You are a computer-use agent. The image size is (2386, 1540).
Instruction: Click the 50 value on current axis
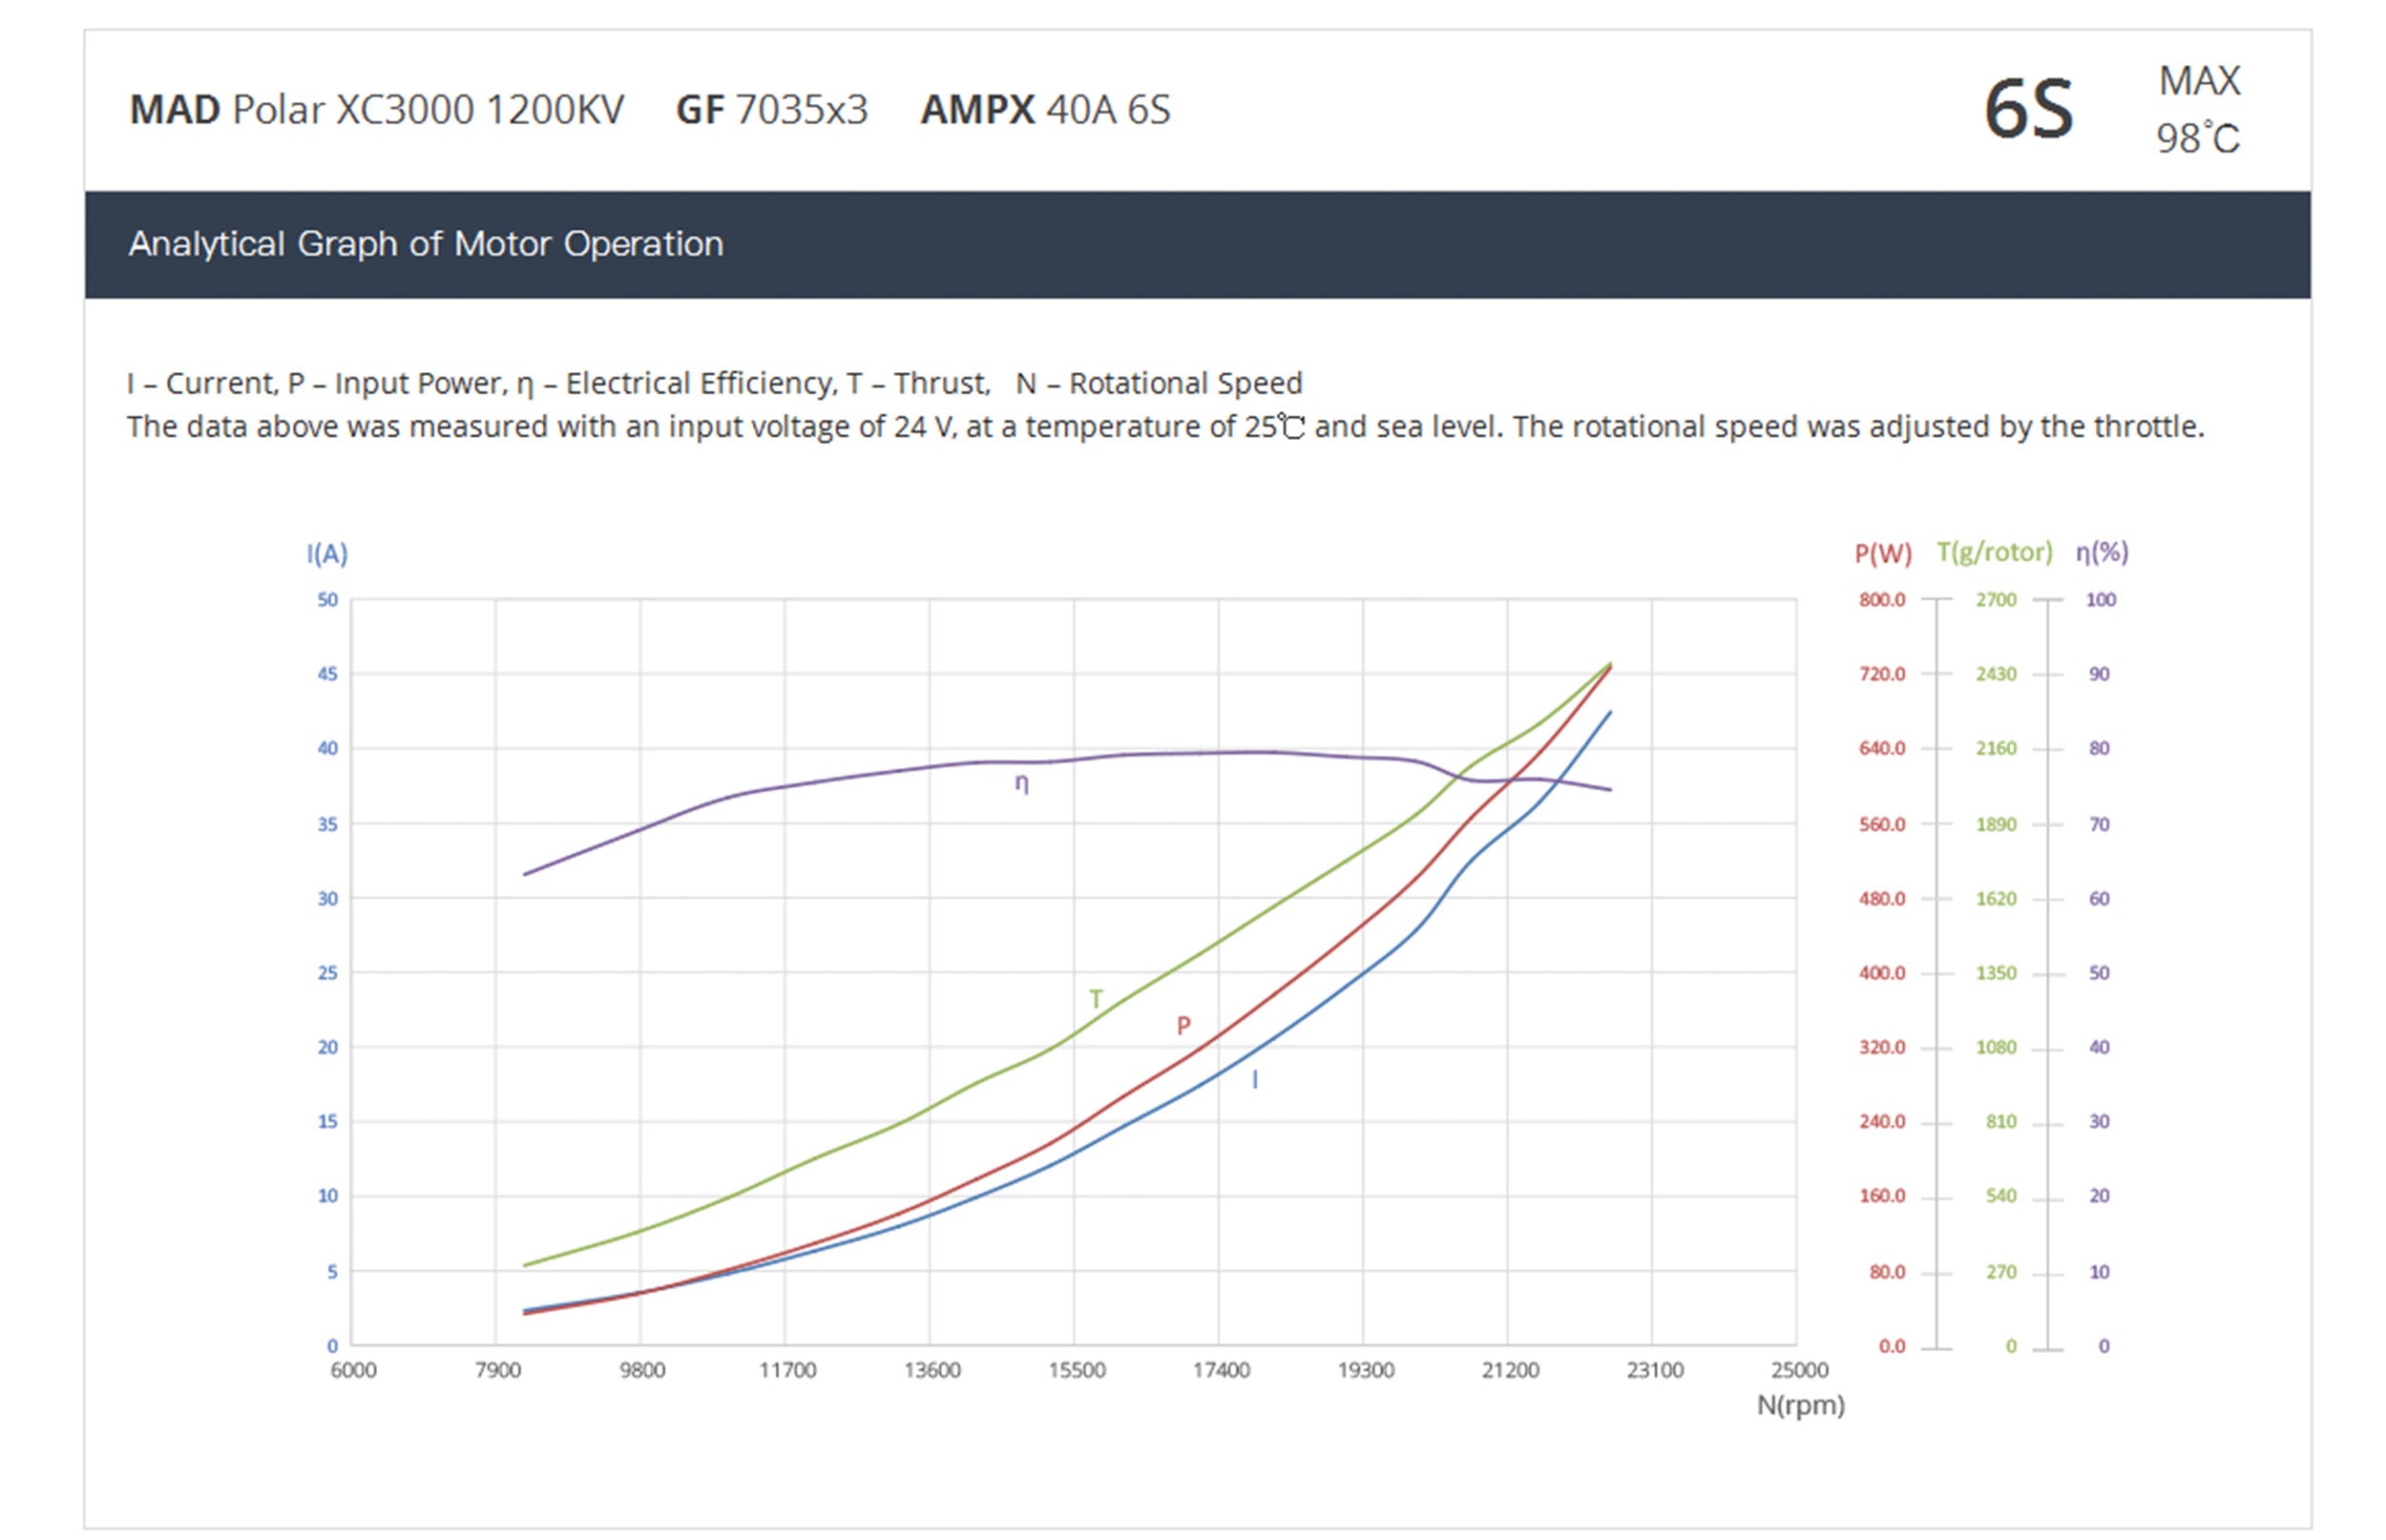coord(327,600)
